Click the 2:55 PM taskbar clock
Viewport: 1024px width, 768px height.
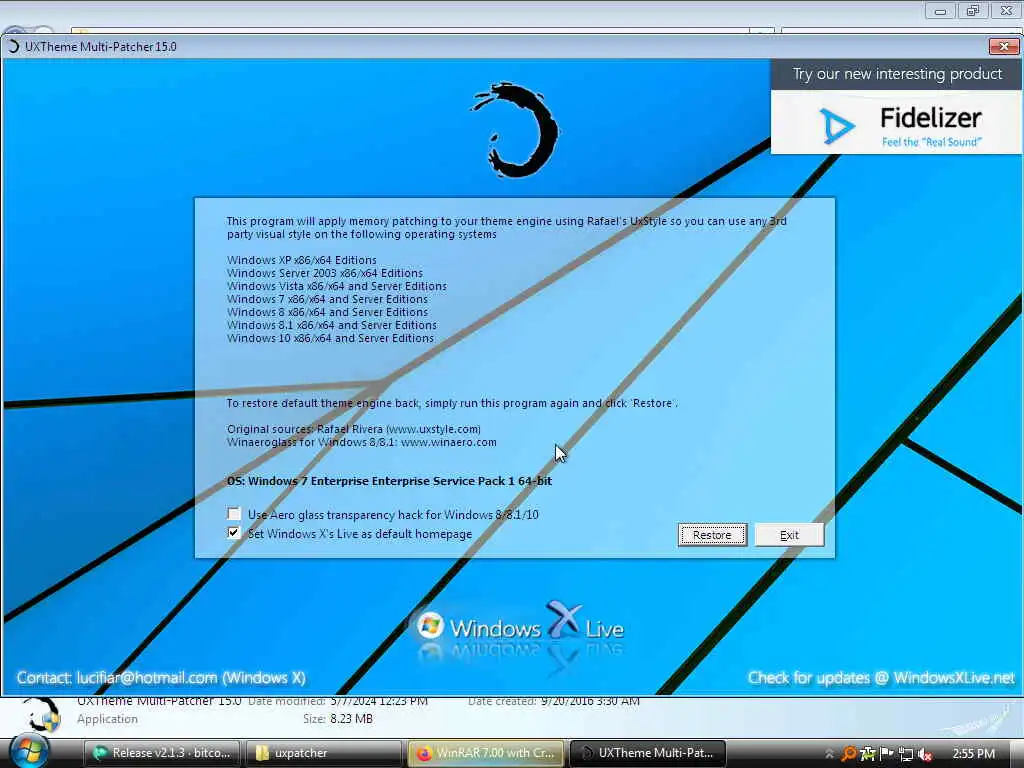tap(973, 754)
